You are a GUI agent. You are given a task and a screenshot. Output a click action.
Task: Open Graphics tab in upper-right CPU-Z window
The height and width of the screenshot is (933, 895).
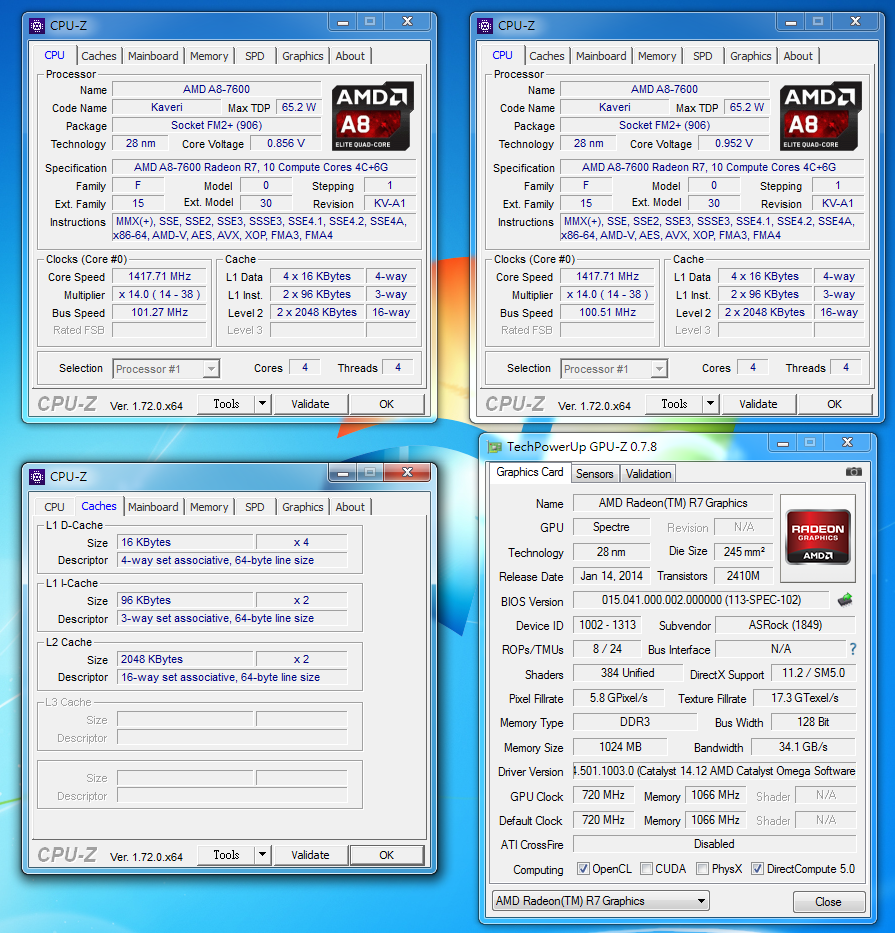(x=751, y=56)
